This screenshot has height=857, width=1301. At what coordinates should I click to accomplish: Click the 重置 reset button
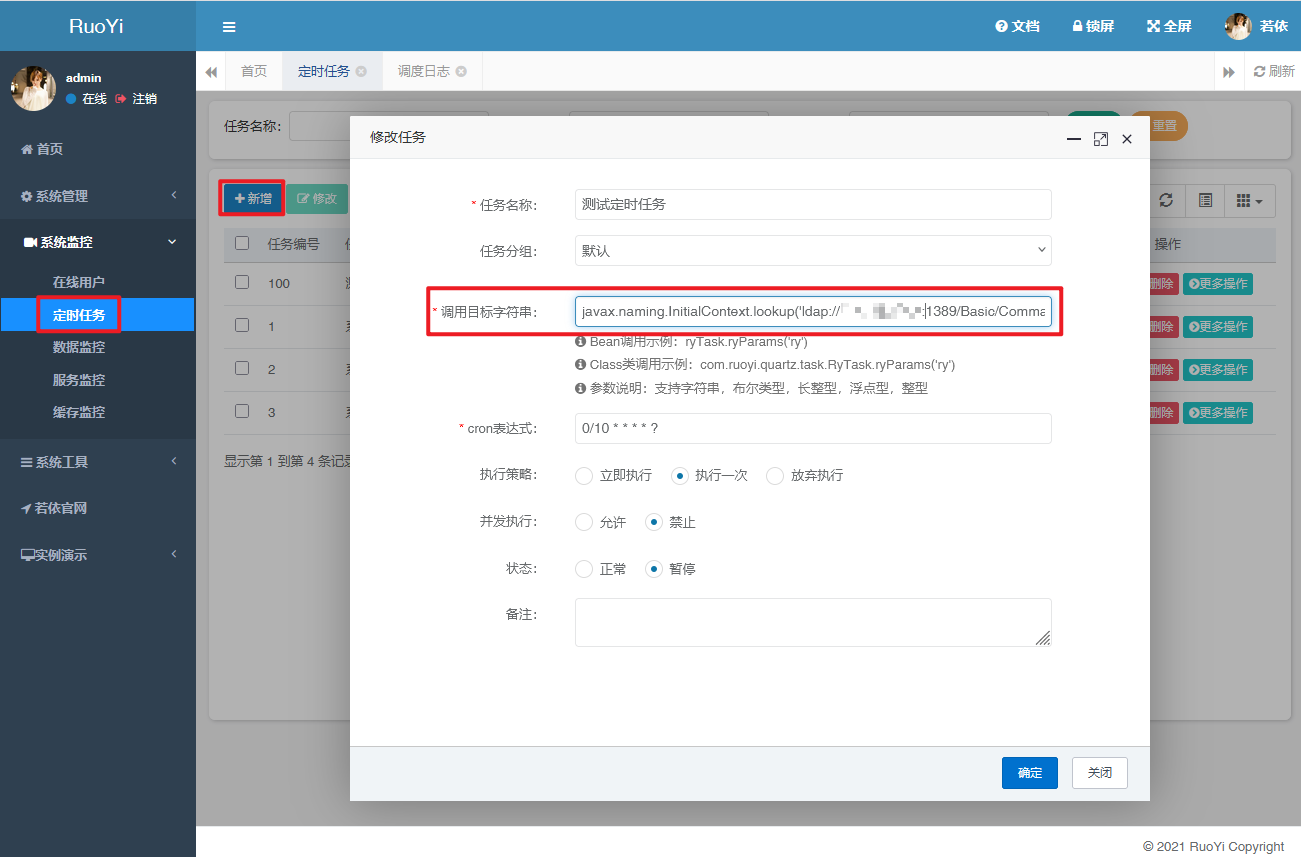point(1167,126)
